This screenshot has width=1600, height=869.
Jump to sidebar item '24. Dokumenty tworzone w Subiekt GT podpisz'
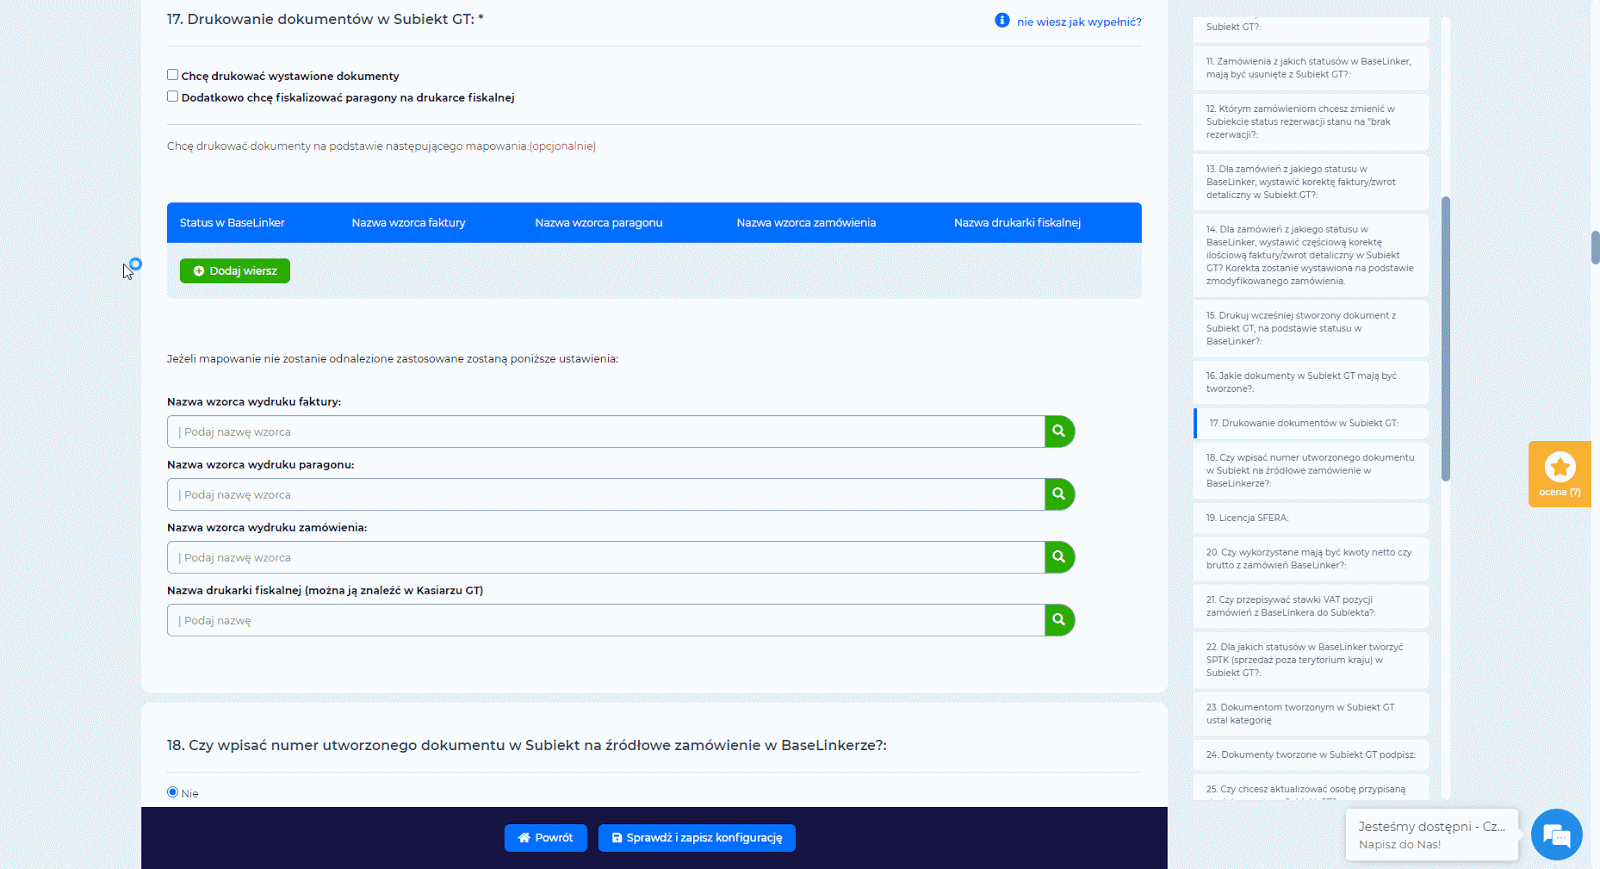(x=1310, y=755)
